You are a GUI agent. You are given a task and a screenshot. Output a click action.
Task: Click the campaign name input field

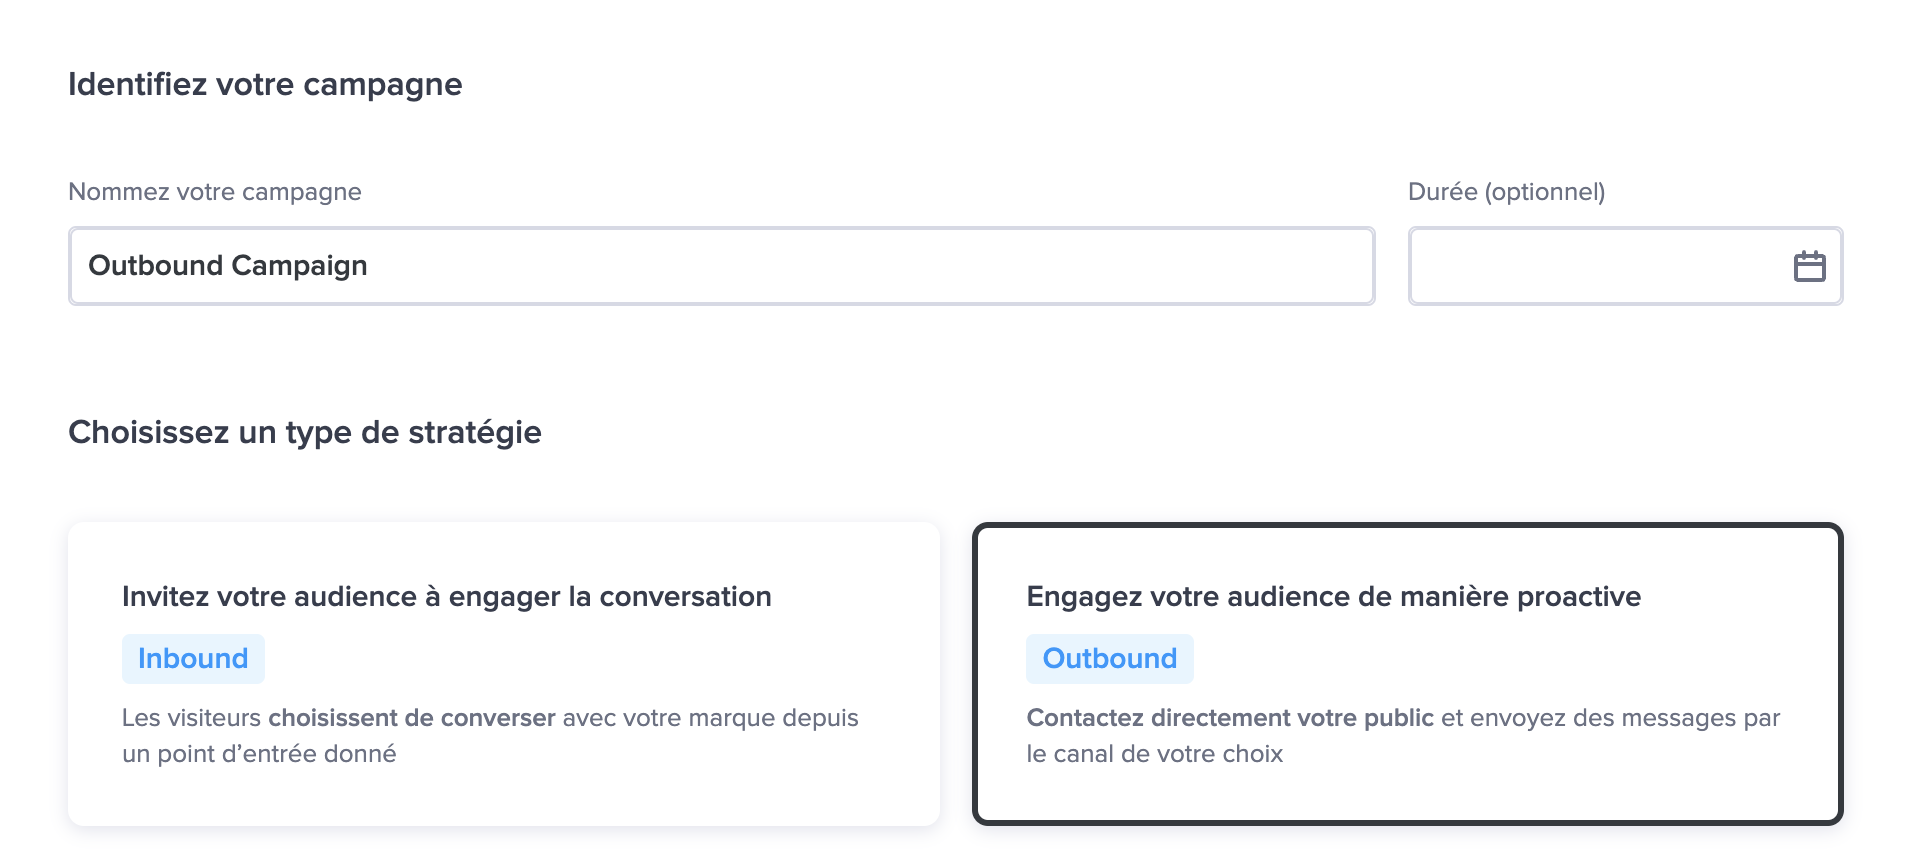[x=722, y=266]
